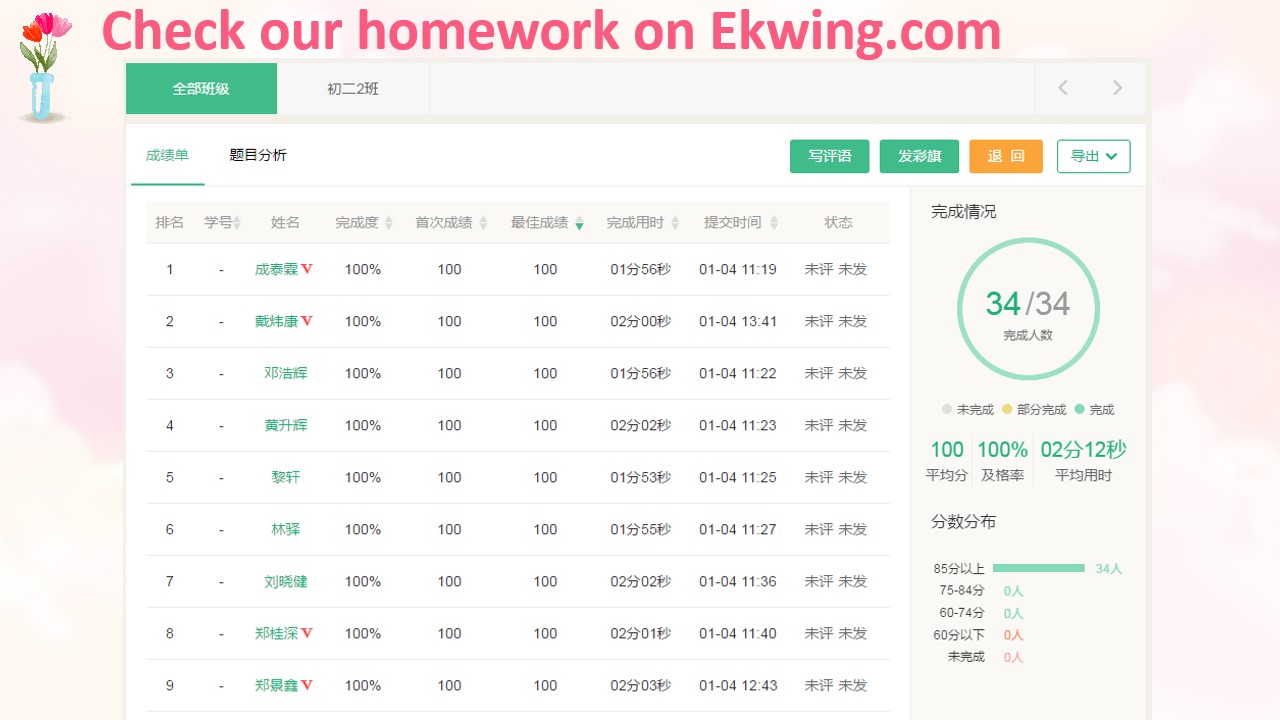Sort by 完成用时 column arrows
This screenshot has height=720, width=1280.
pos(675,223)
